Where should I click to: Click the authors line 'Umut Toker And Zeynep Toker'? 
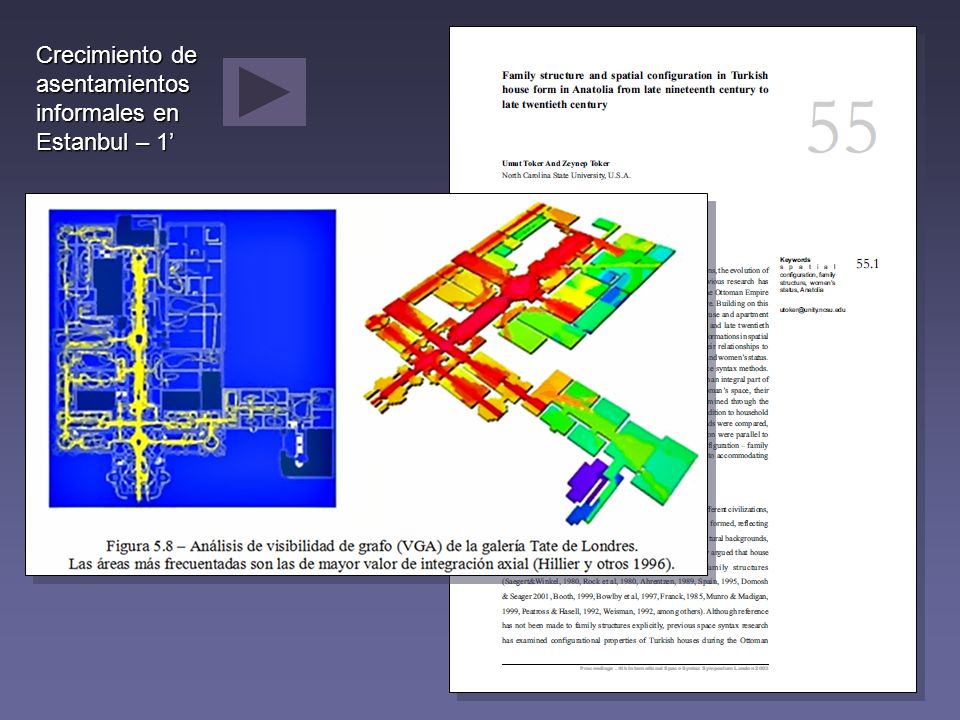coord(555,163)
